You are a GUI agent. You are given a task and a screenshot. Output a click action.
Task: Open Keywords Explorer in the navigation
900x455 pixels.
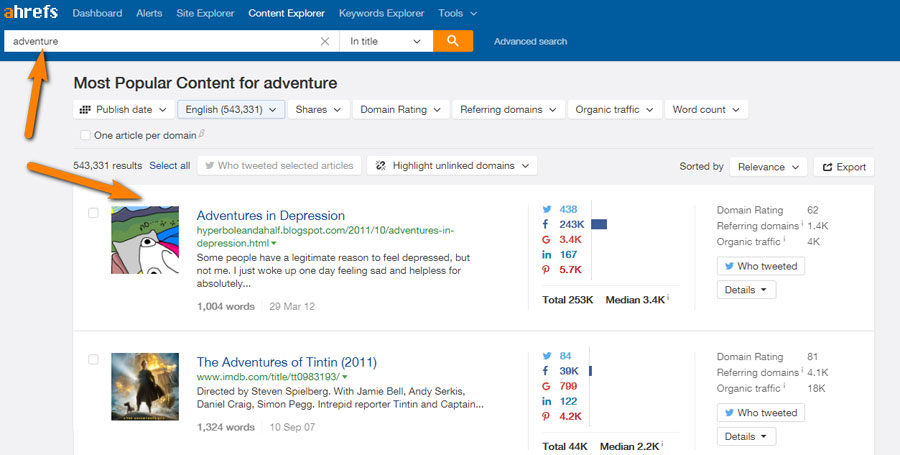pyautogui.click(x=381, y=13)
